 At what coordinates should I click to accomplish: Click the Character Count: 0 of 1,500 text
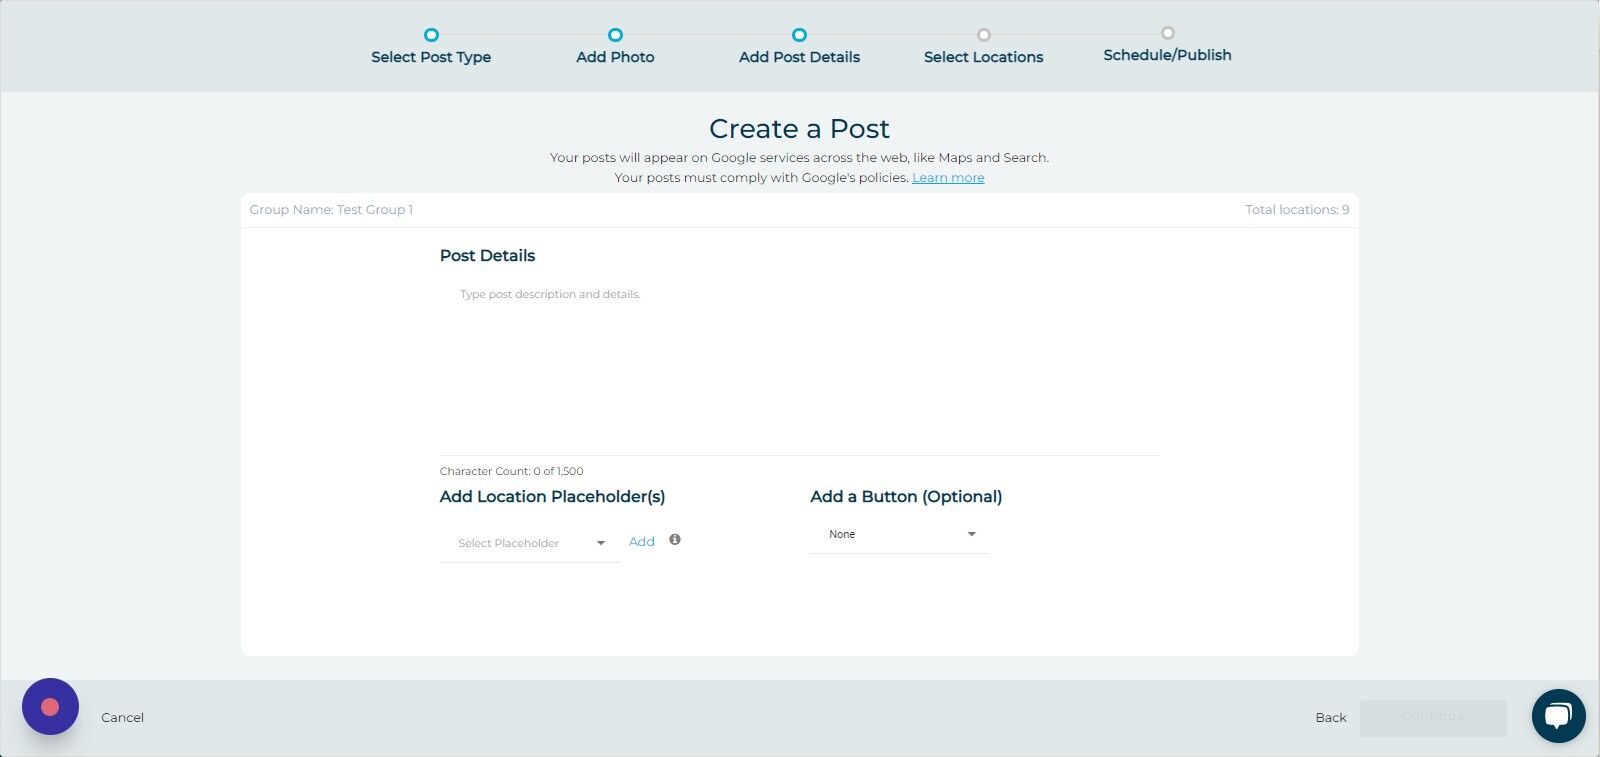511,471
